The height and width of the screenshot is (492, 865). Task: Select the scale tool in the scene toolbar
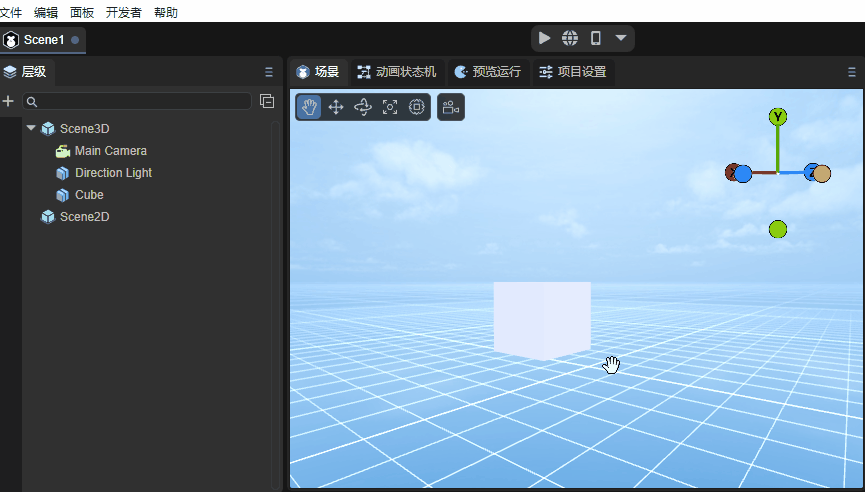(390, 107)
